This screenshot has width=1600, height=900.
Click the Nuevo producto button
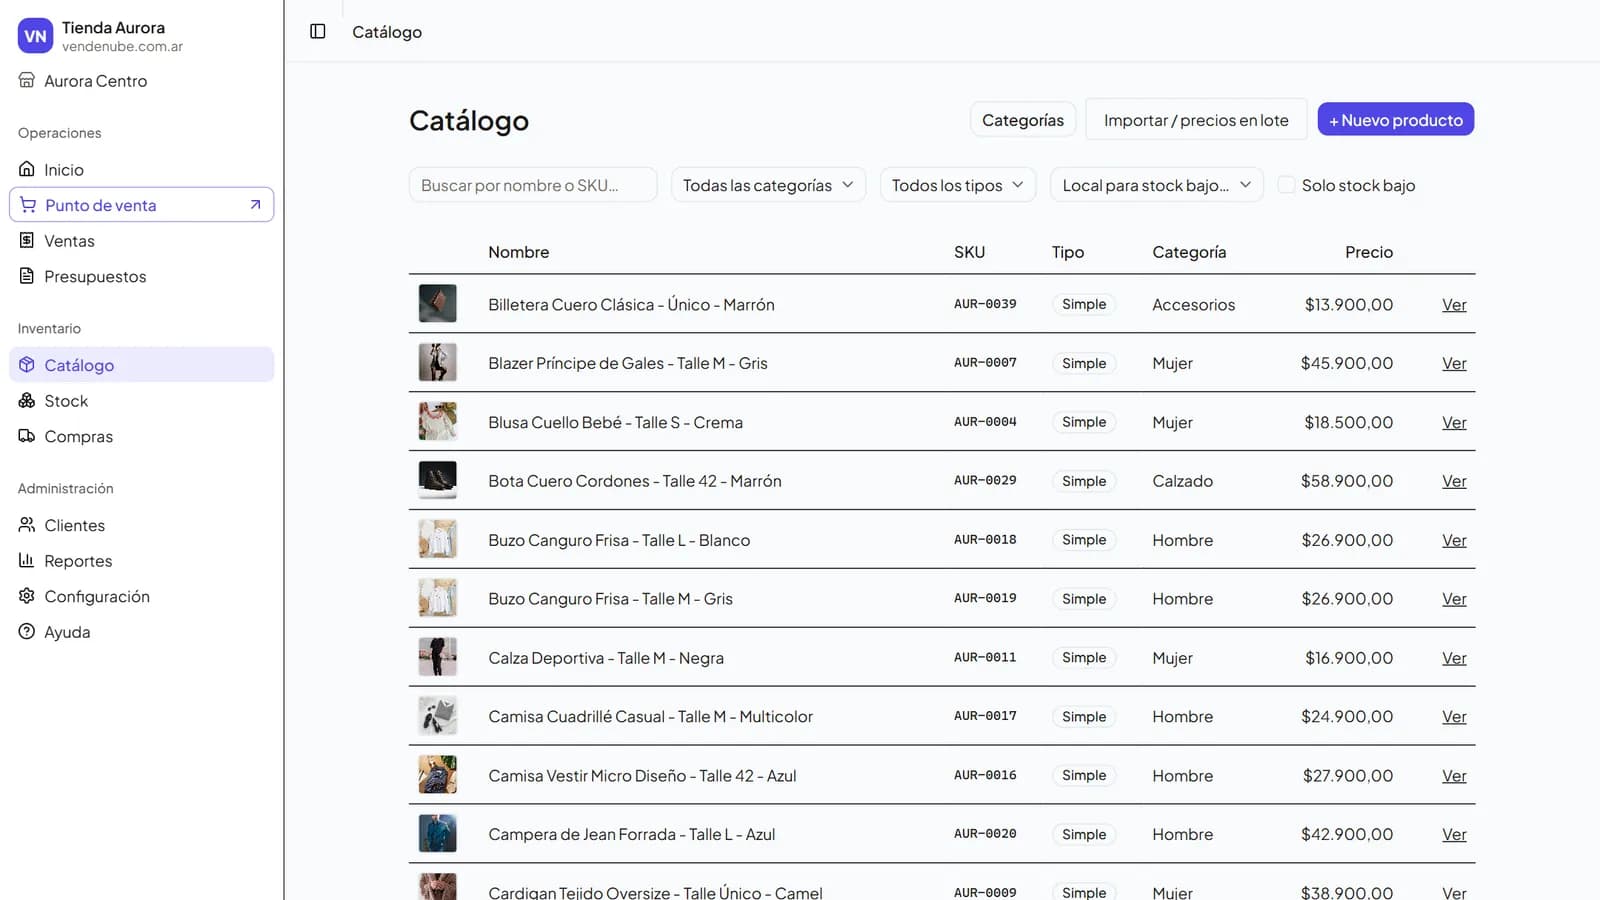click(1395, 119)
